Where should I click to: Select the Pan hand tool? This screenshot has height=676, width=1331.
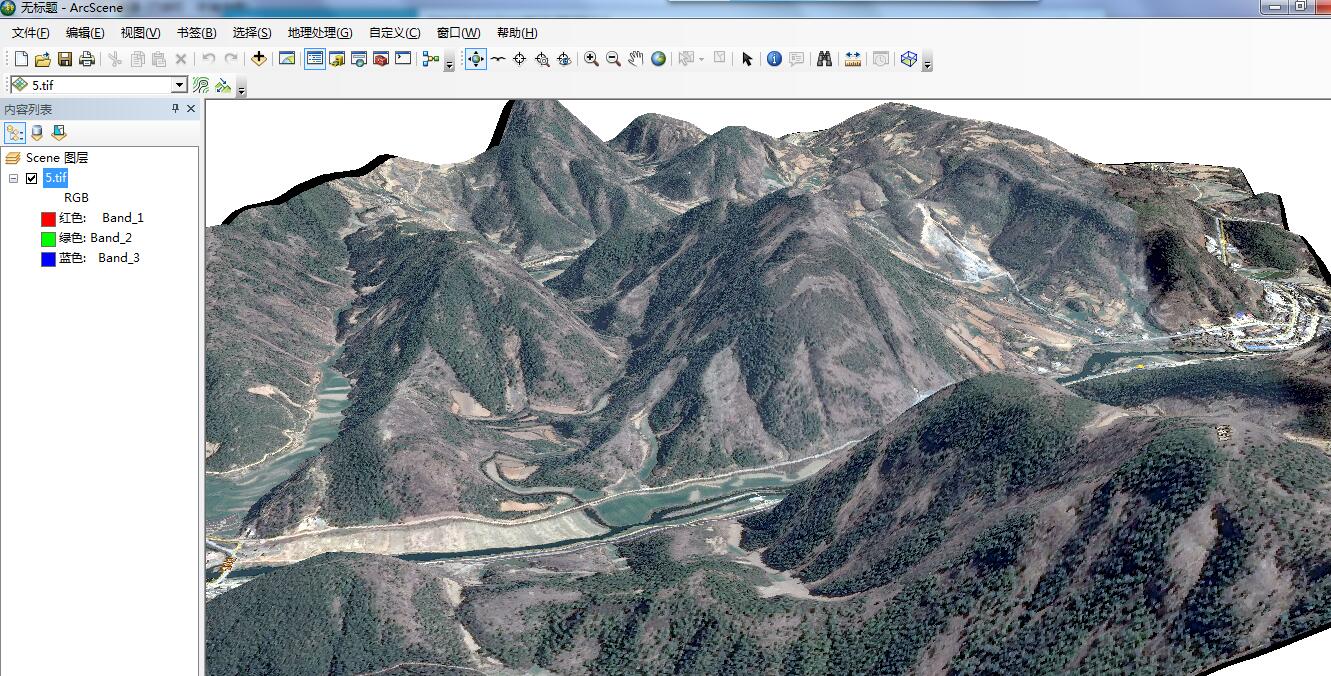coord(636,59)
